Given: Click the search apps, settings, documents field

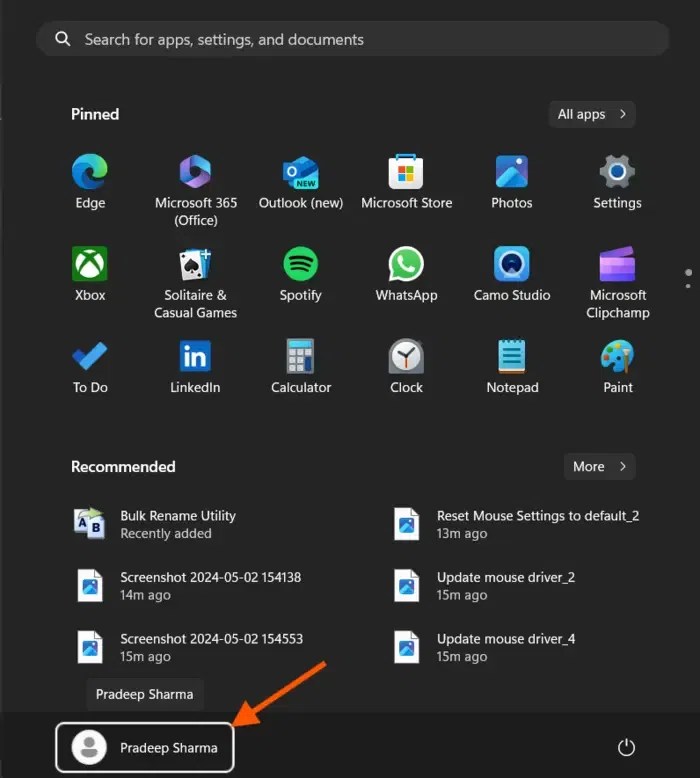Looking at the screenshot, I should pyautogui.click(x=352, y=39).
